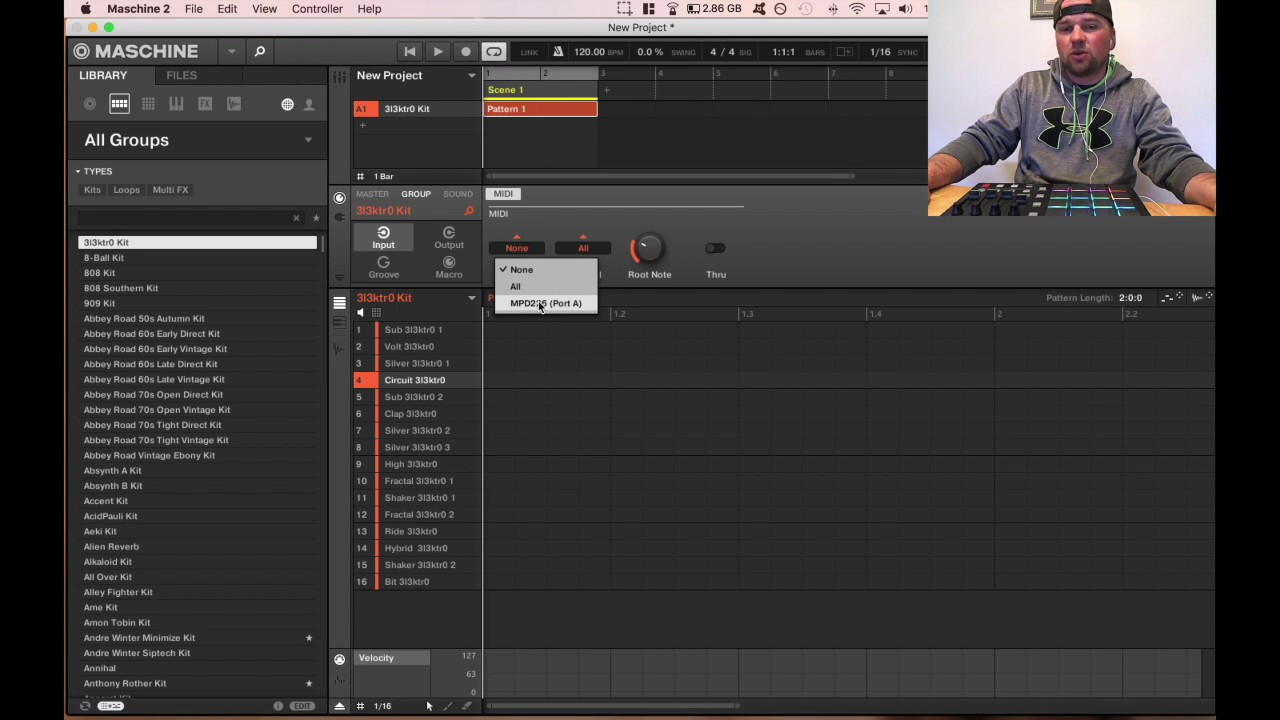The image size is (1280, 720).
Task: Collapse the TYPES section
Action: [78, 171]
